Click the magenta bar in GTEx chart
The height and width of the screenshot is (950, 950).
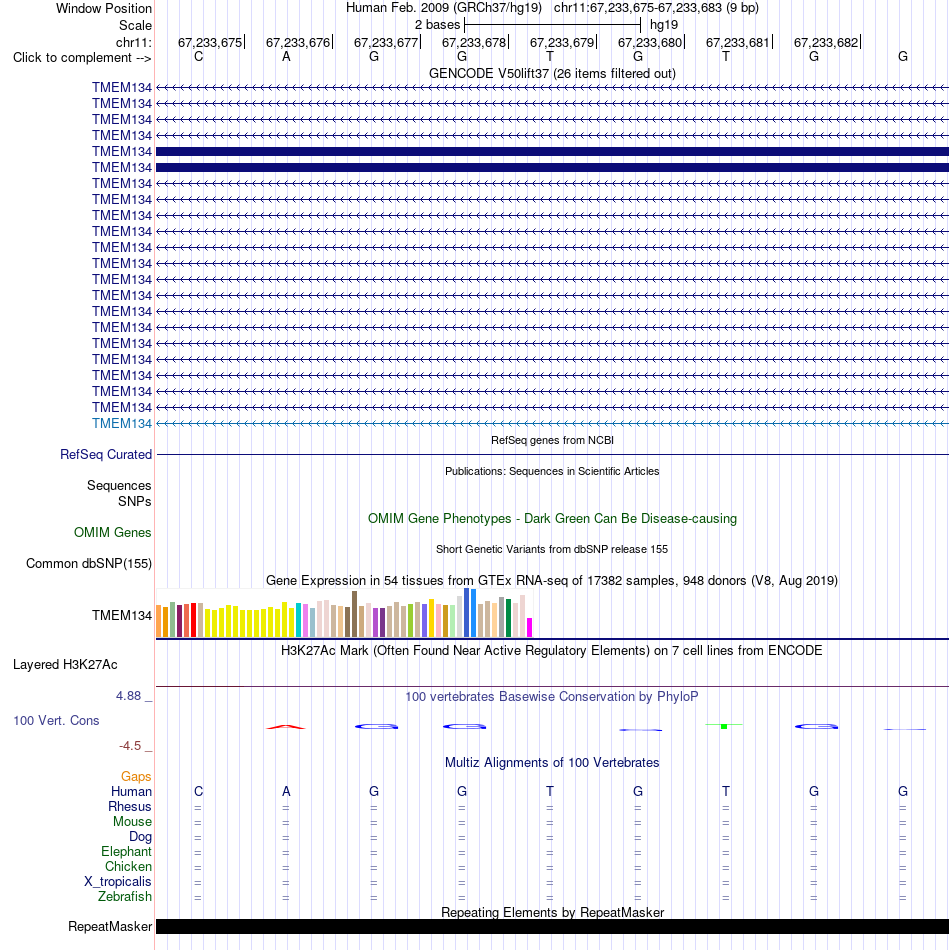click(x=530, y=627)
